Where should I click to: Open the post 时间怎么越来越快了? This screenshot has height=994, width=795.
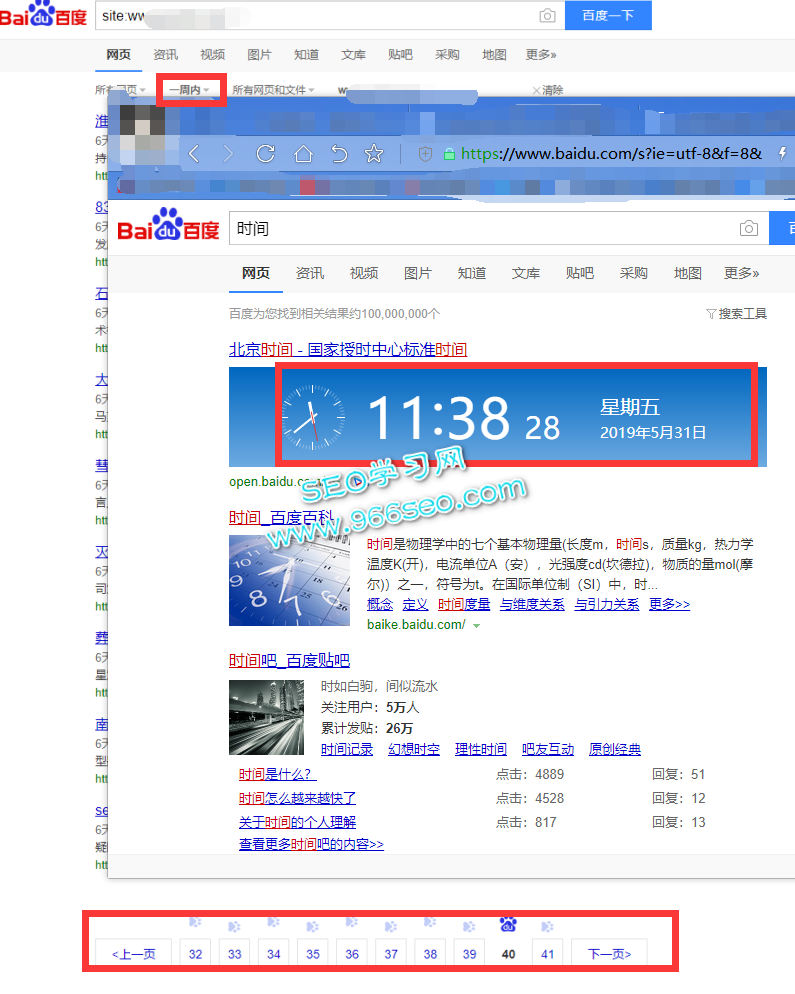pos(297,798)
